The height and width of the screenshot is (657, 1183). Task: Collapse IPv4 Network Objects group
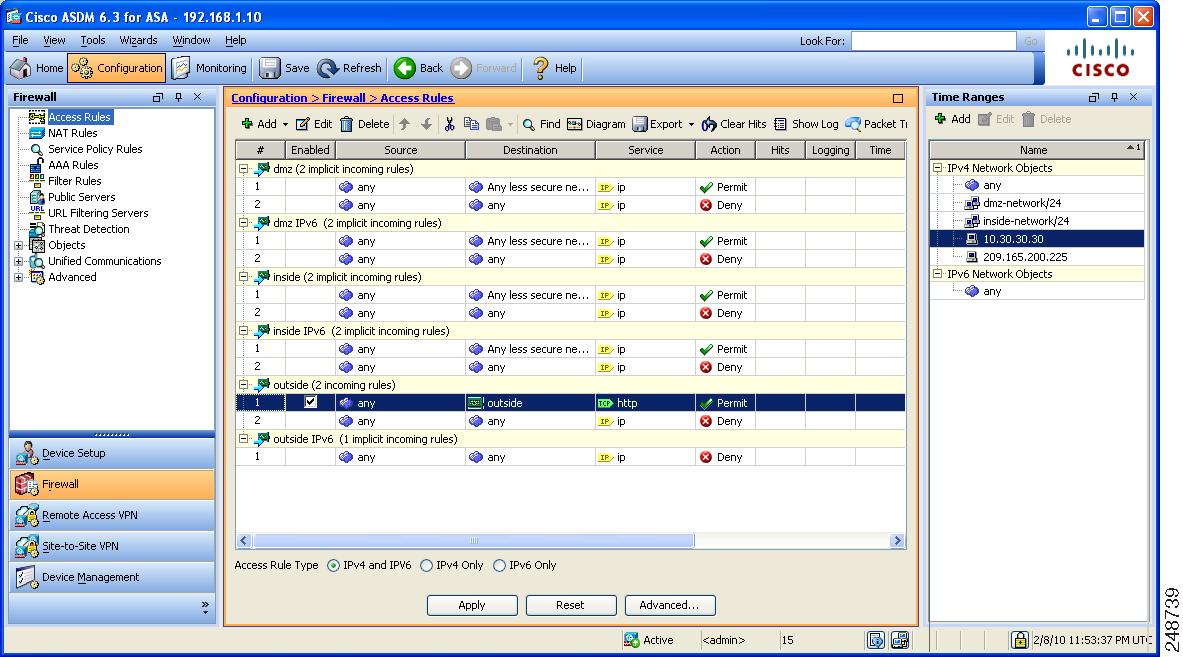coord(938,168)
